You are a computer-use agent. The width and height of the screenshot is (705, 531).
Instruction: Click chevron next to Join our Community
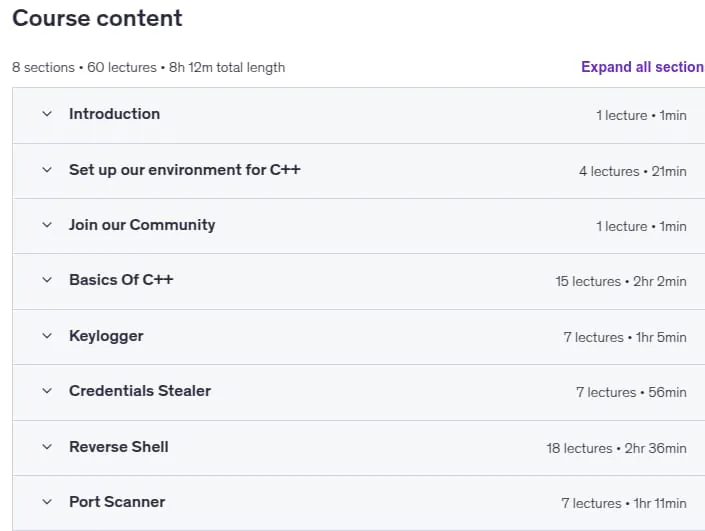point(47,225)
